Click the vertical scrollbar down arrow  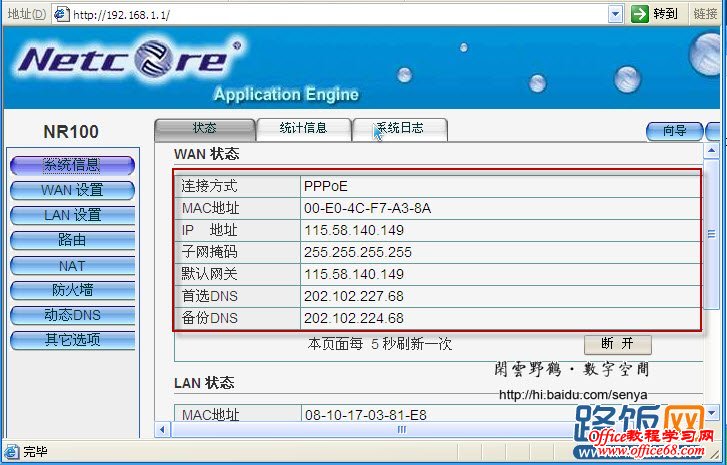point(711,412)
